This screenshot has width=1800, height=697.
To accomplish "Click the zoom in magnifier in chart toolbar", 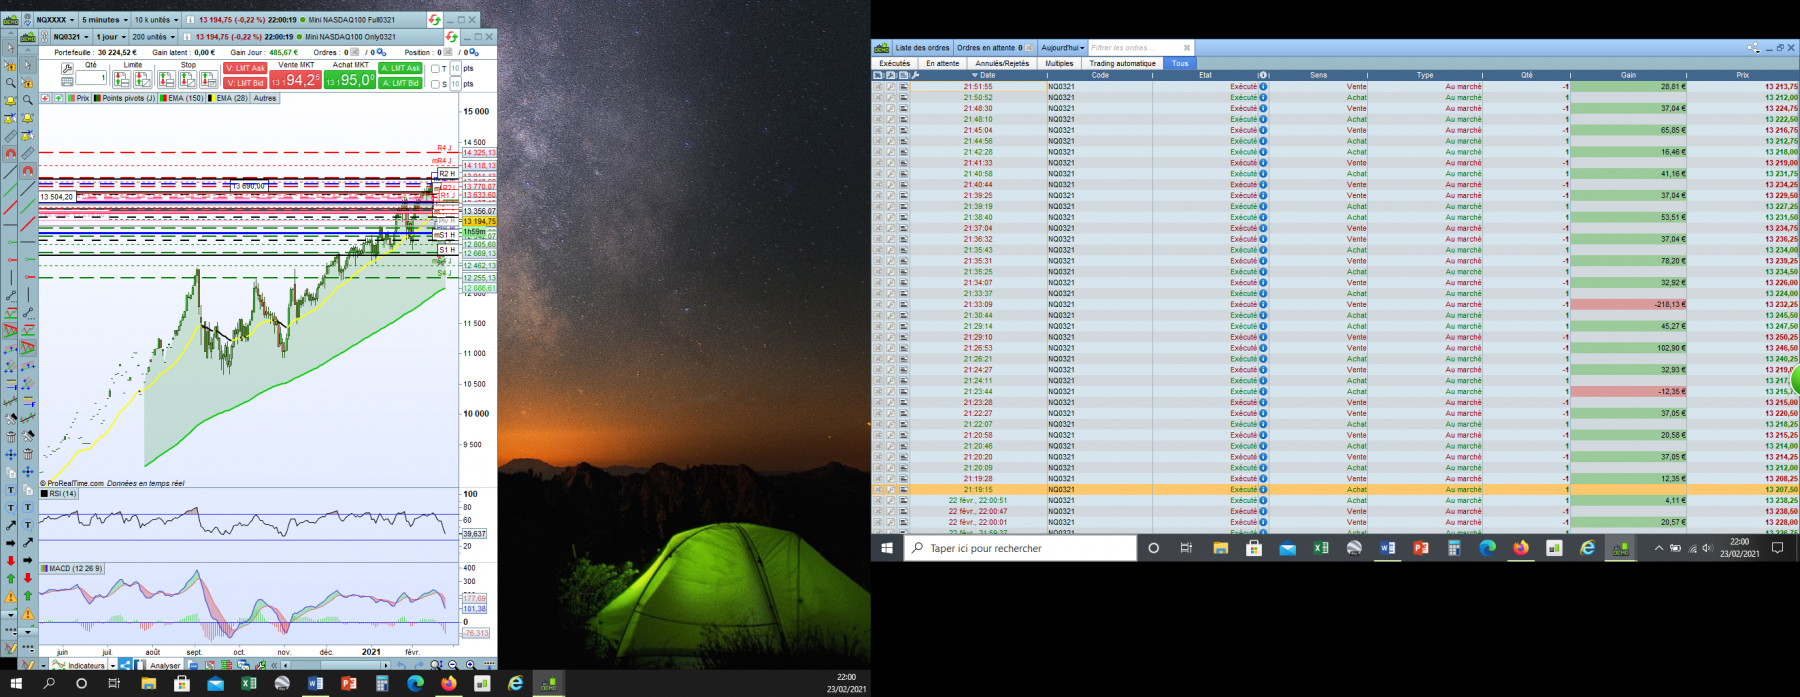I will pyautogui.click(x=470, y=665).
